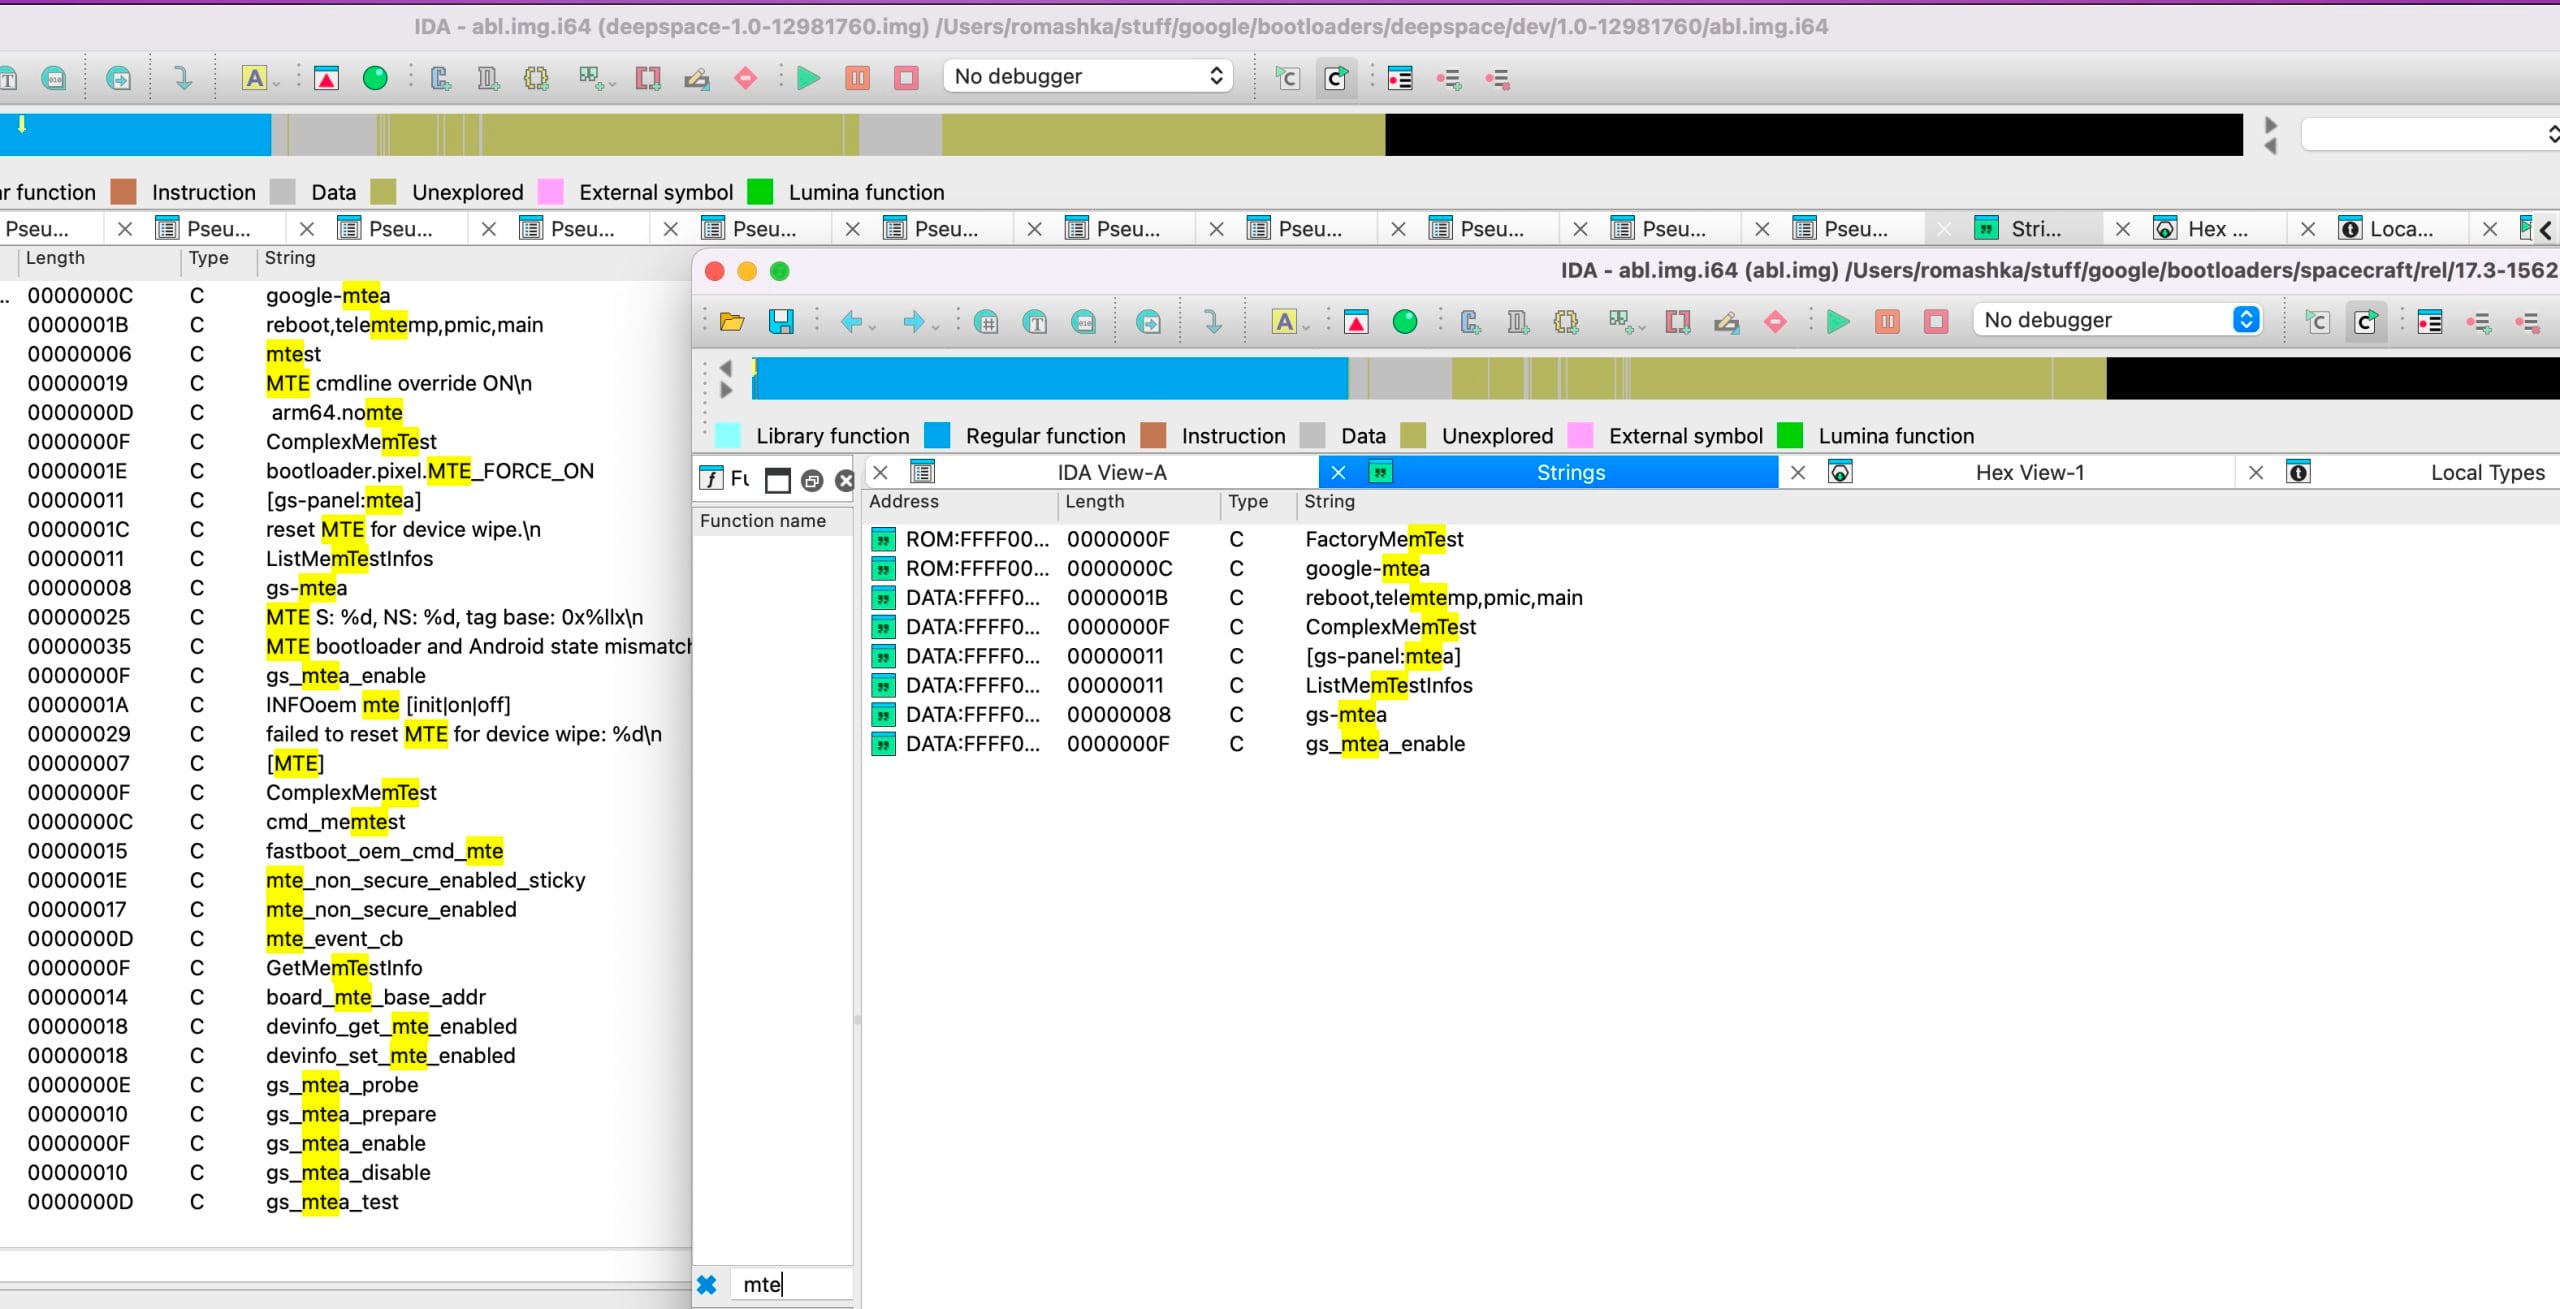2560x1309 pixels.
Task: Click the highlighted 'C' refresh icon in the back window toolbar
Action: pos(1337,77)
